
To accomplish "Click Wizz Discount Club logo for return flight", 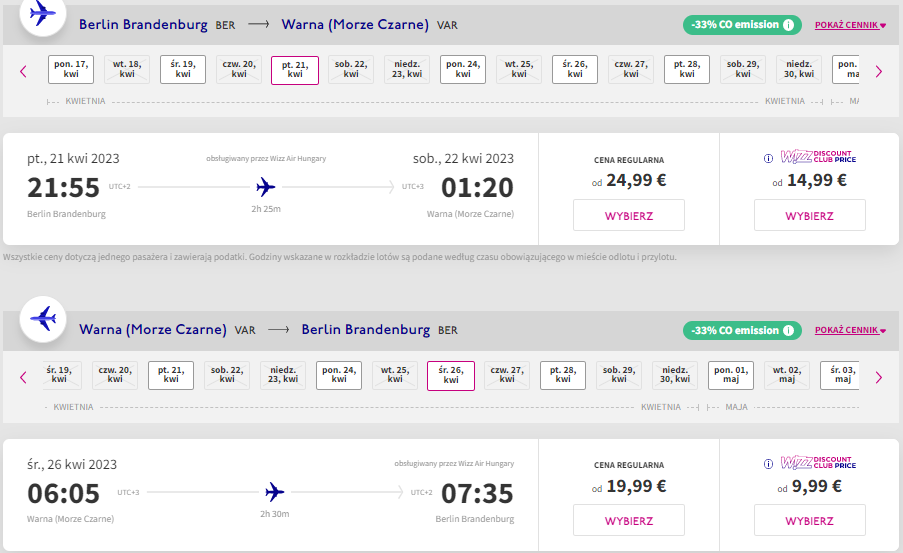I will pos(818,463).
